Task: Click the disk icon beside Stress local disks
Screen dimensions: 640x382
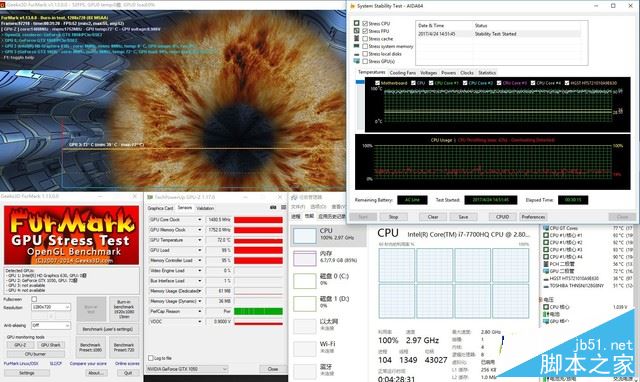Action: tap(357, 54)
